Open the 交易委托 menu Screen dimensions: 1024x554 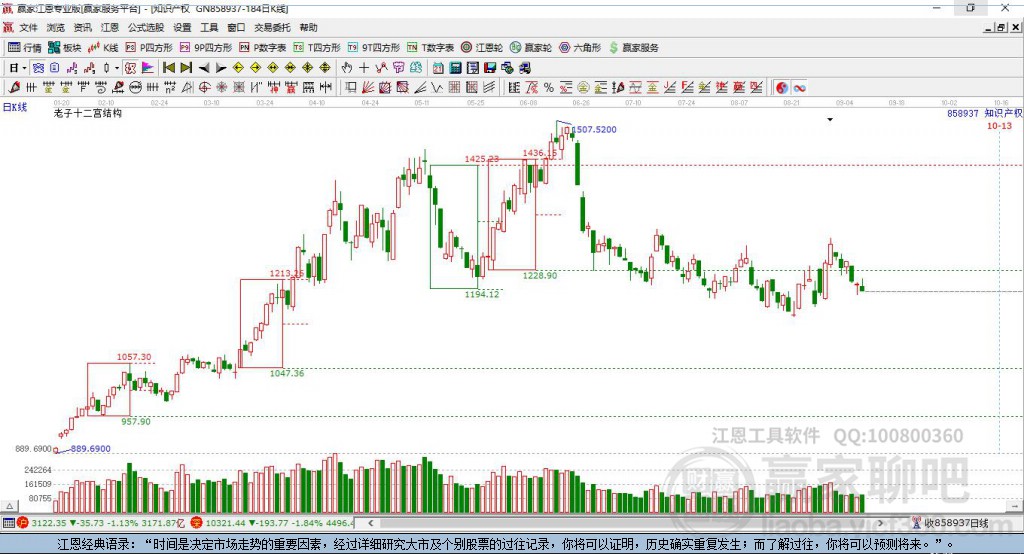pyautogui.click(x=272, y=27)
